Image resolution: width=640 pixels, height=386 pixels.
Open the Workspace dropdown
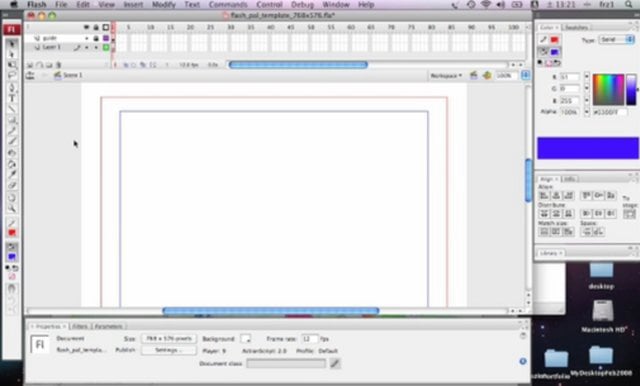(x=446, y=75)
